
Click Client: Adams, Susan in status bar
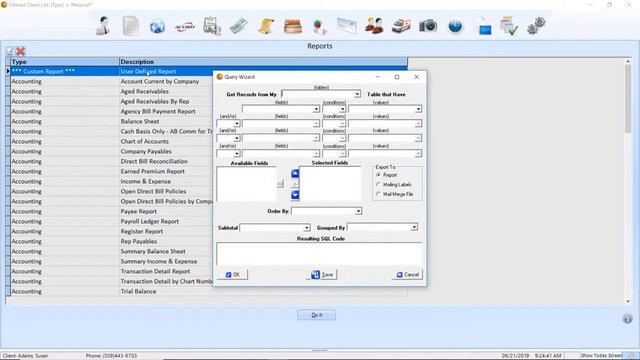[25, 356]
